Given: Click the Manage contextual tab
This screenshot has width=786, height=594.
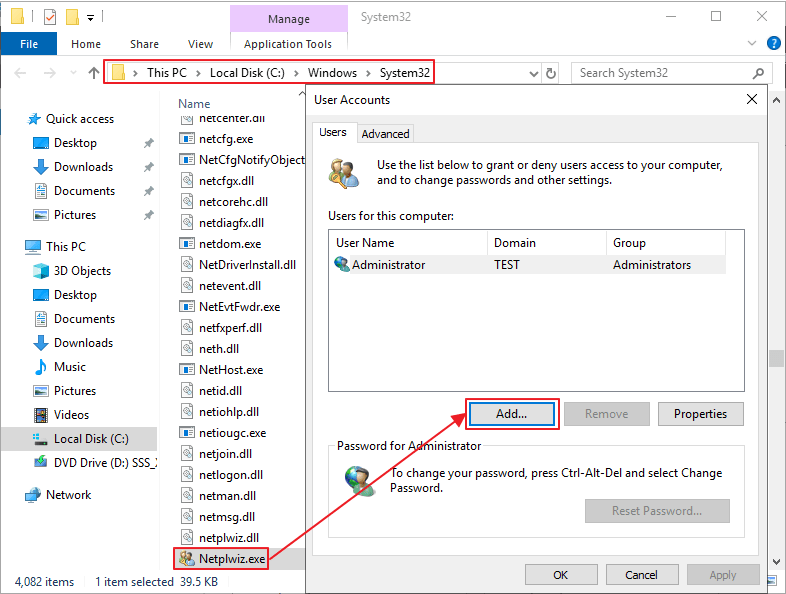Looking at the screenshot, I should 289,19.
